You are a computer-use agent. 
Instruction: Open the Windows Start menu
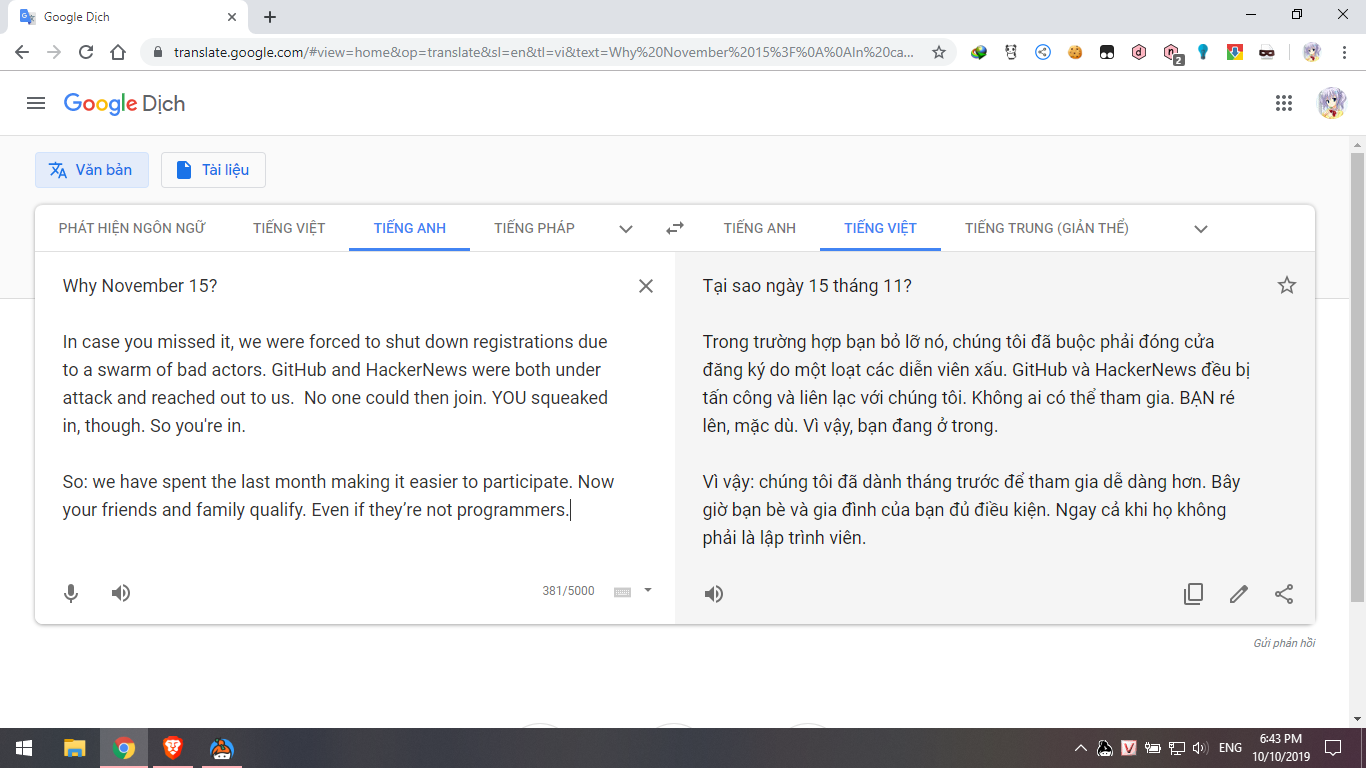(24, 748)
